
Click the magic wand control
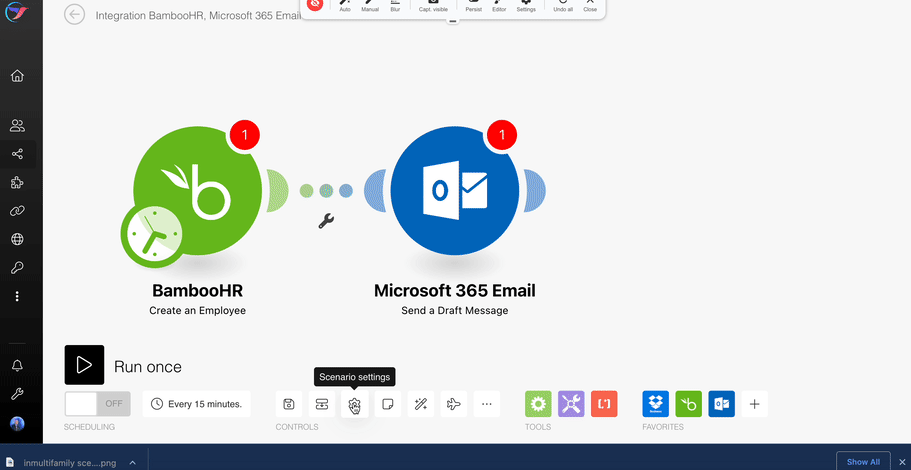[421, 404]
